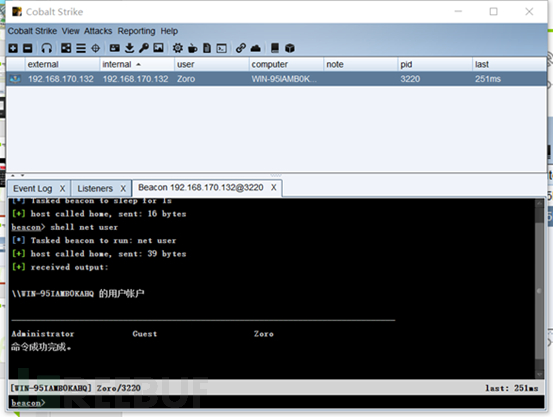
Task: Click the chain link host file icon
Action: tap(241, 48)
